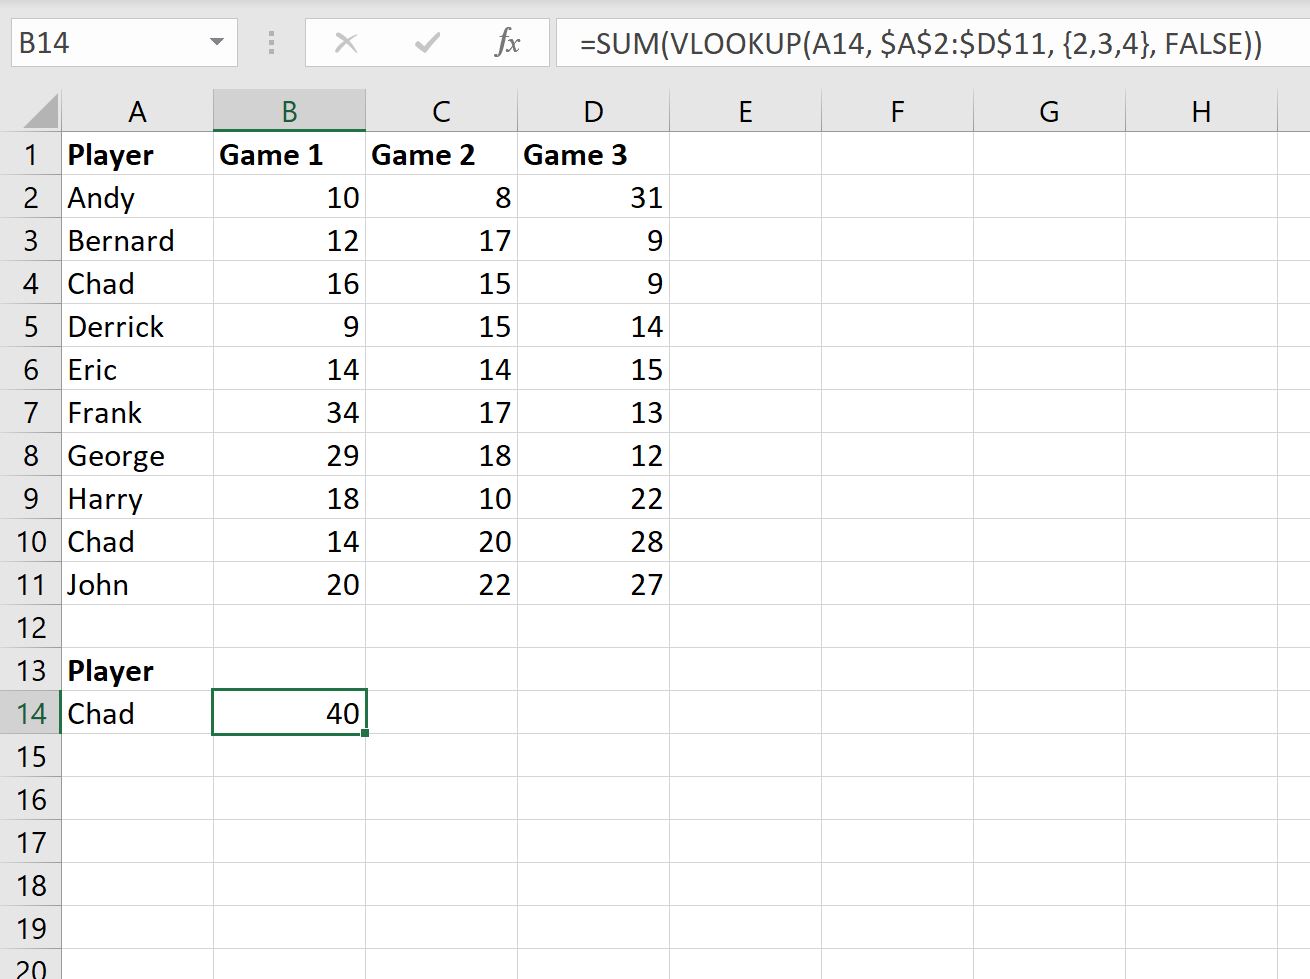The height and width of the screenshot is (979, 1310).
Task: Click the Game 2 header cell
Action: 441,154
